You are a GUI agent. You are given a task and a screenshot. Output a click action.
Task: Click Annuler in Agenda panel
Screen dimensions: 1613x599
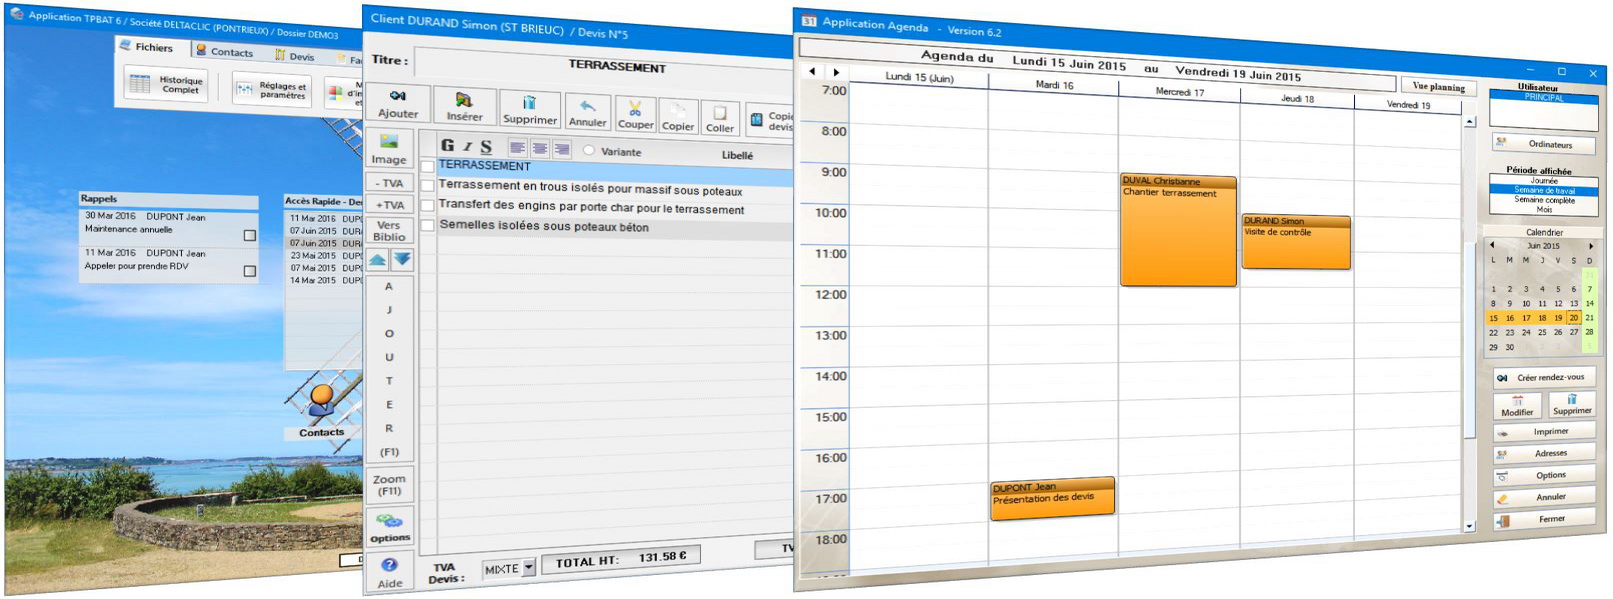click(1543, 497)
